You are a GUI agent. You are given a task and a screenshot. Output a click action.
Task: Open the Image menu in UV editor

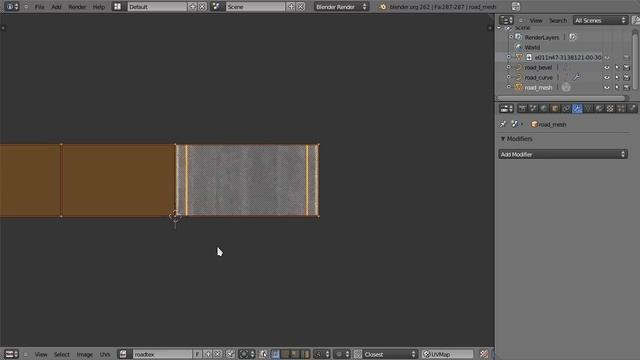point(84,354)
